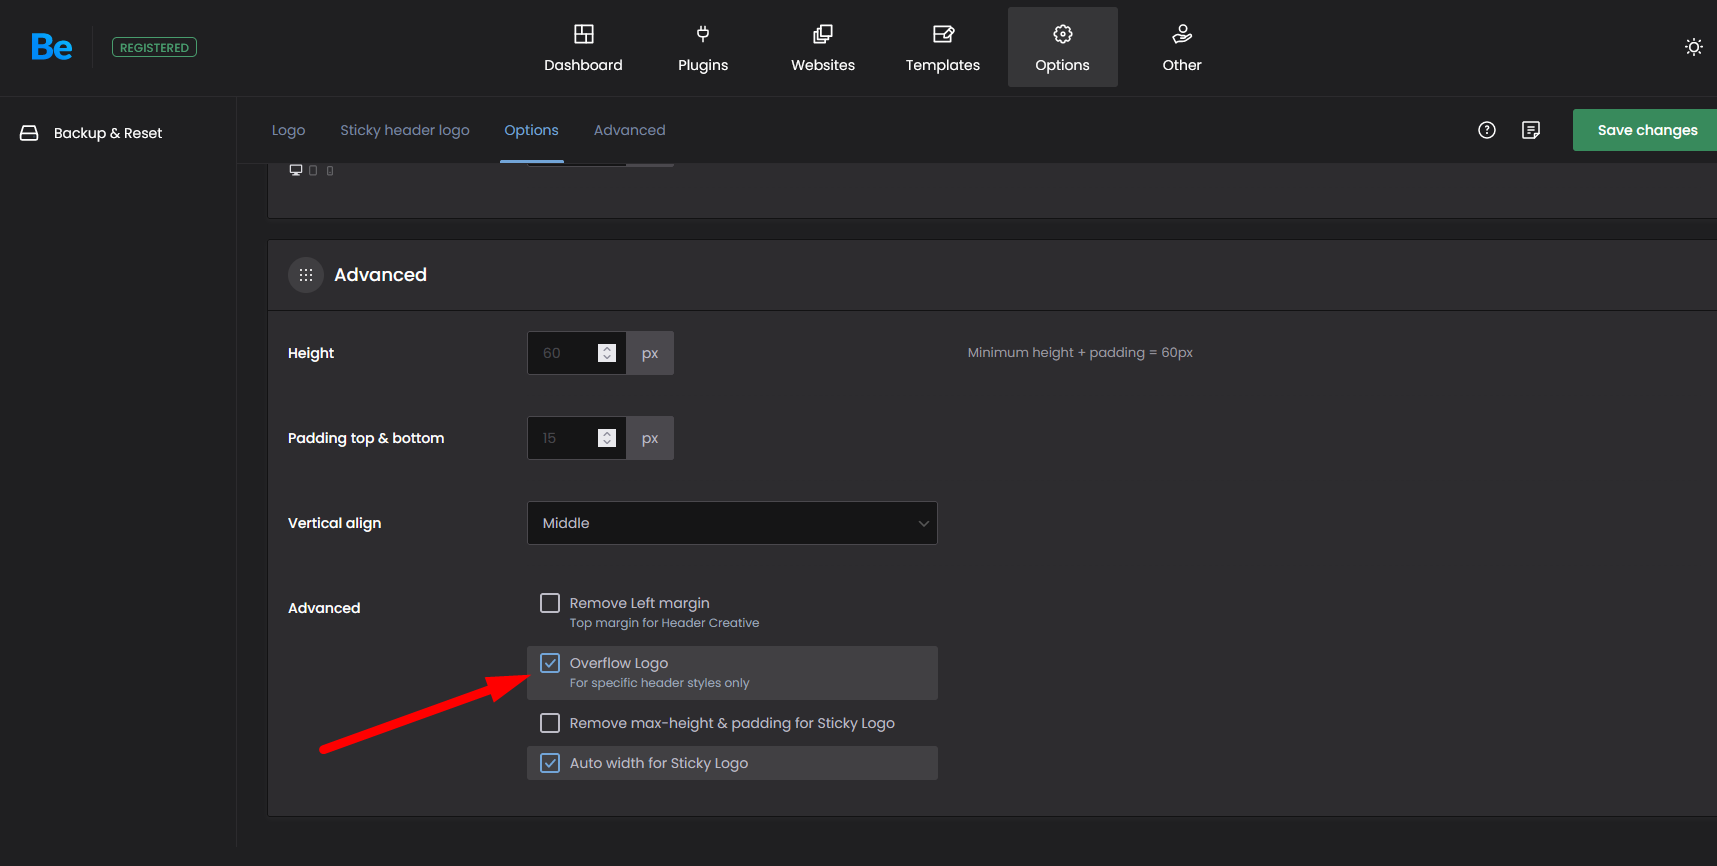Click the Other hand-user icon

(1182, 34)
